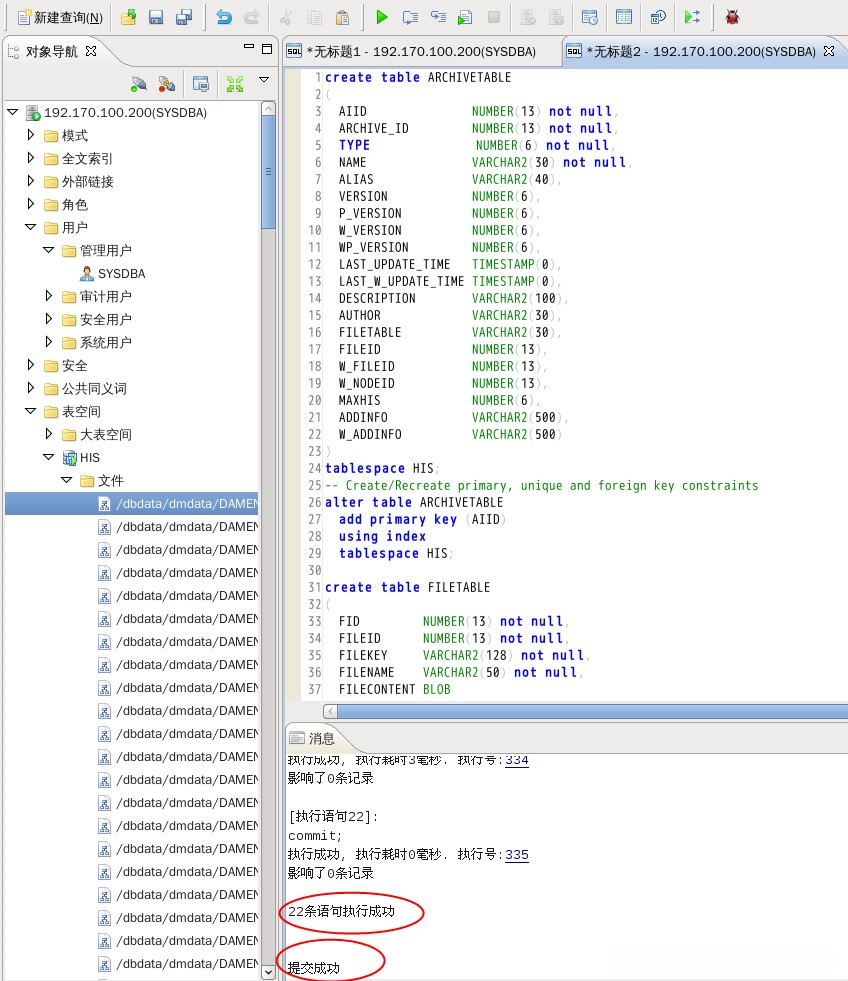Click the red debug bug icon
This screenshot has height=981, width=848.
tap(732, 17)
